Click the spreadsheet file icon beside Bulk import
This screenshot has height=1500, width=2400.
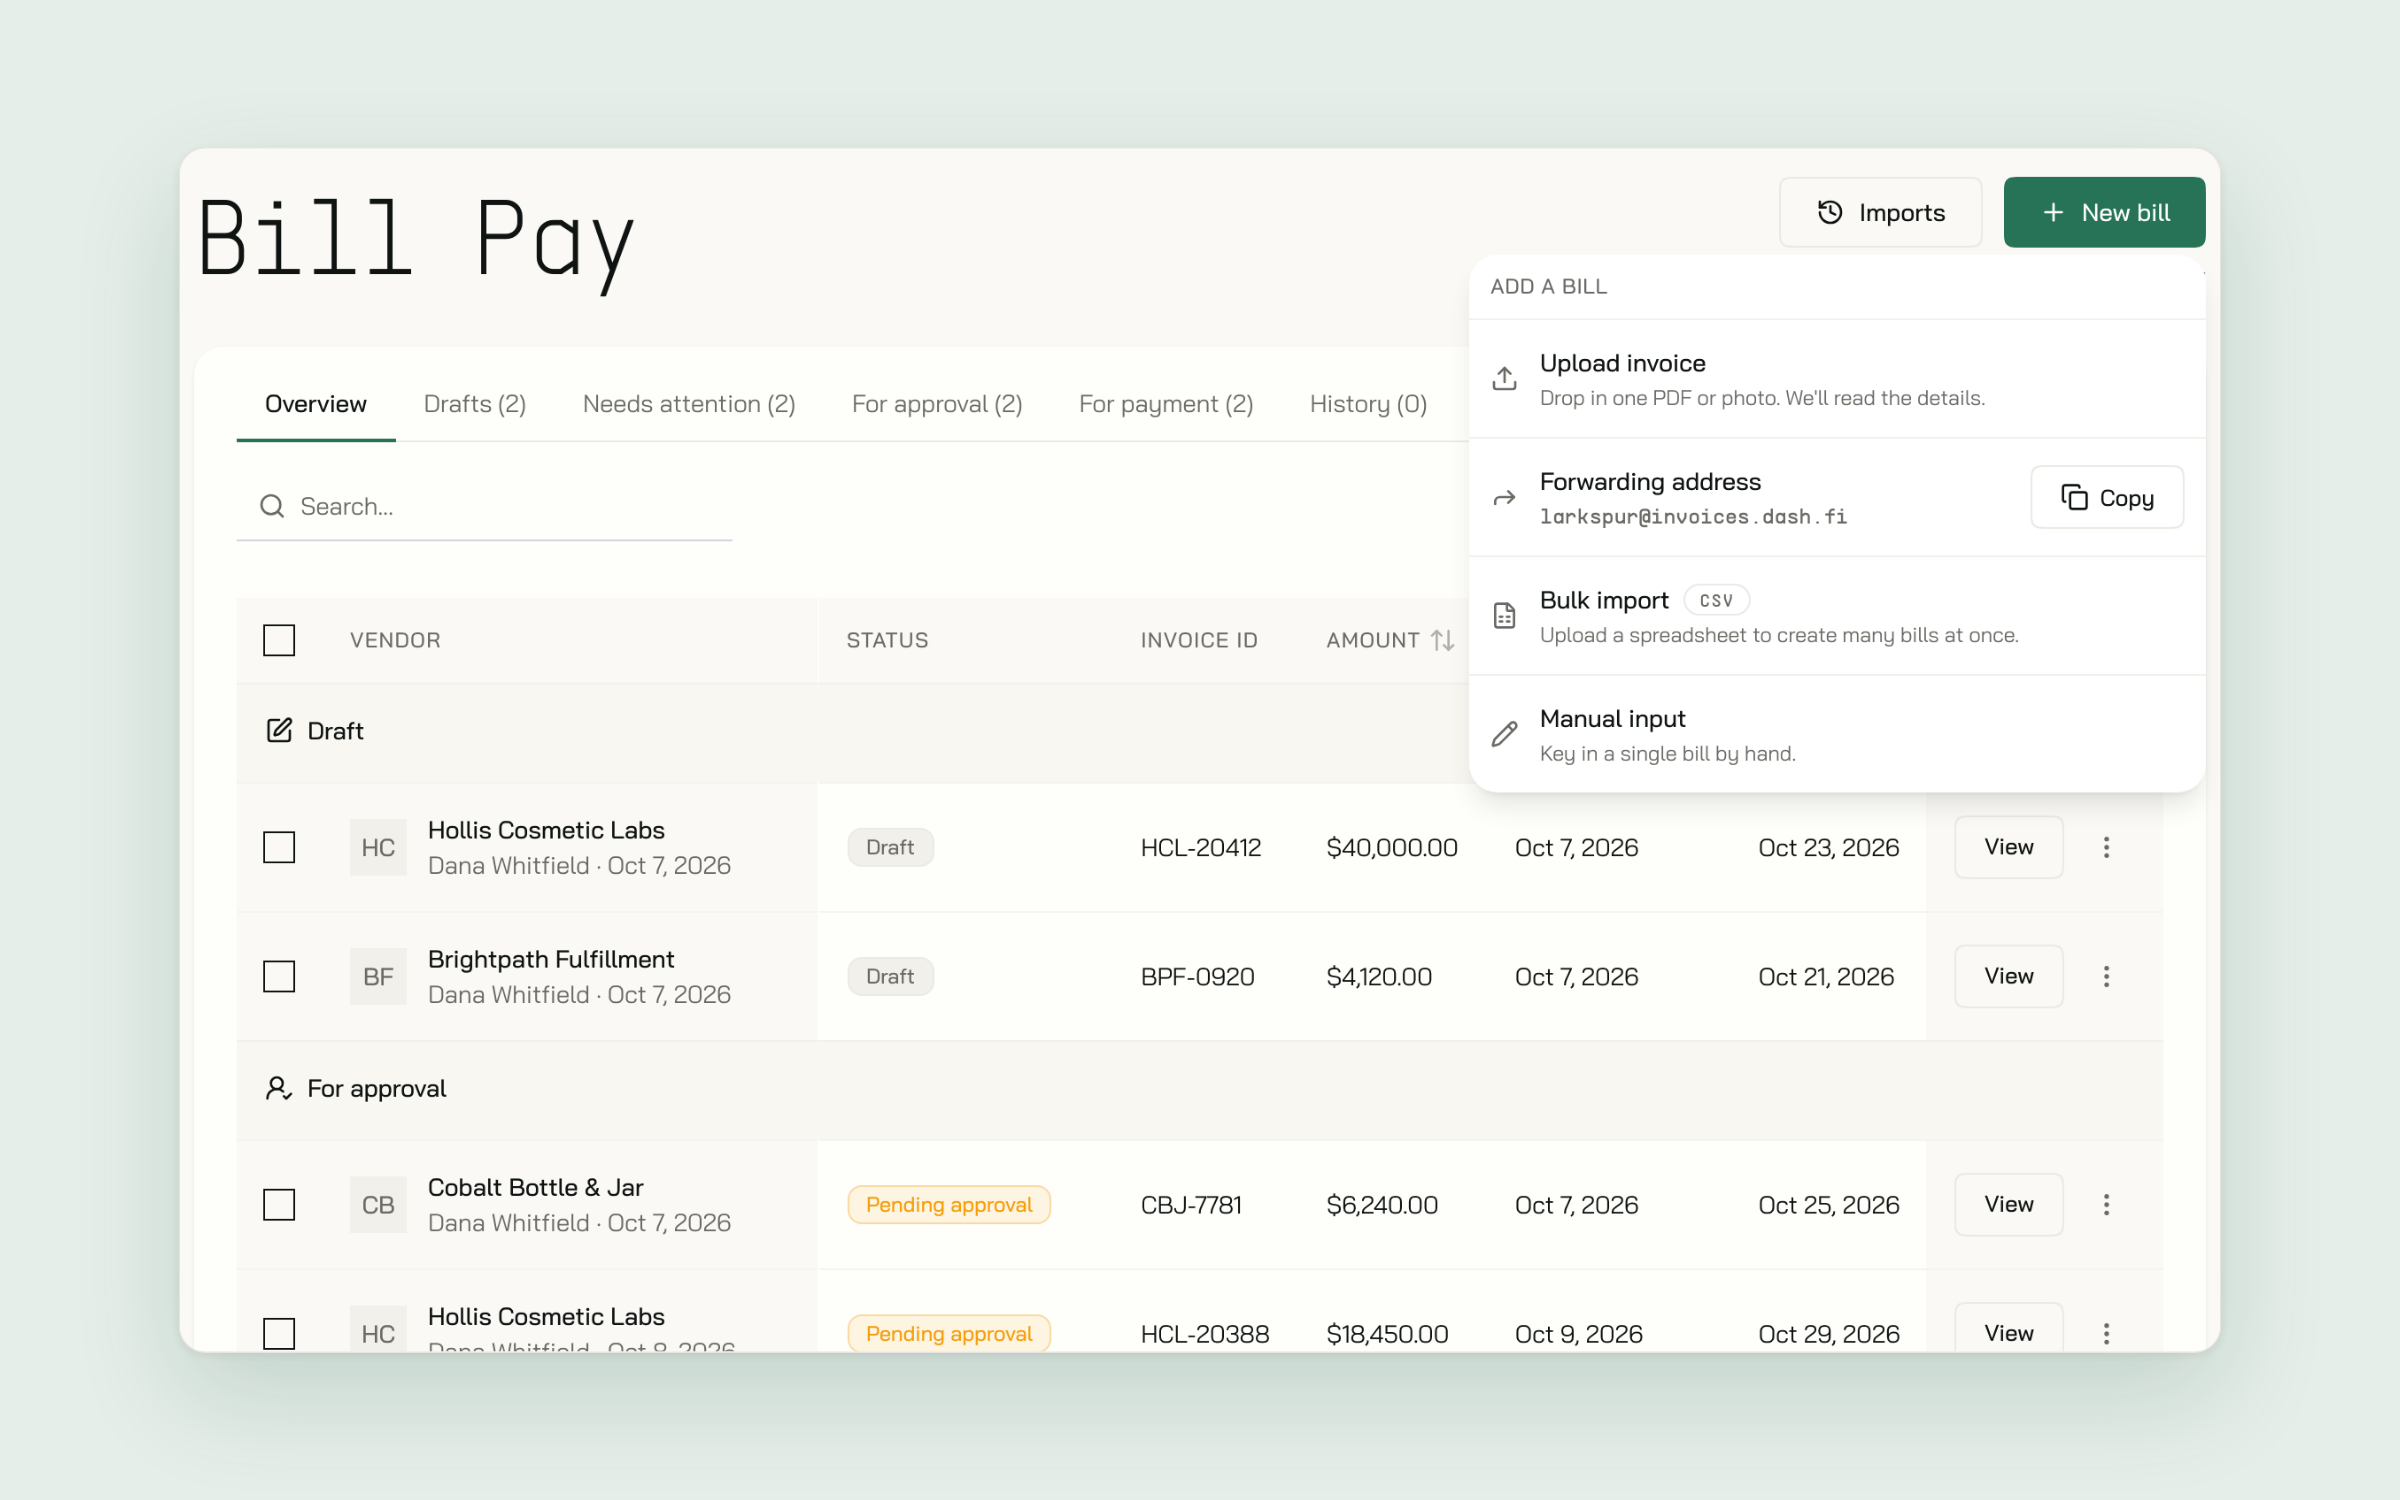pyautogui.click(x=1504, y=616)
